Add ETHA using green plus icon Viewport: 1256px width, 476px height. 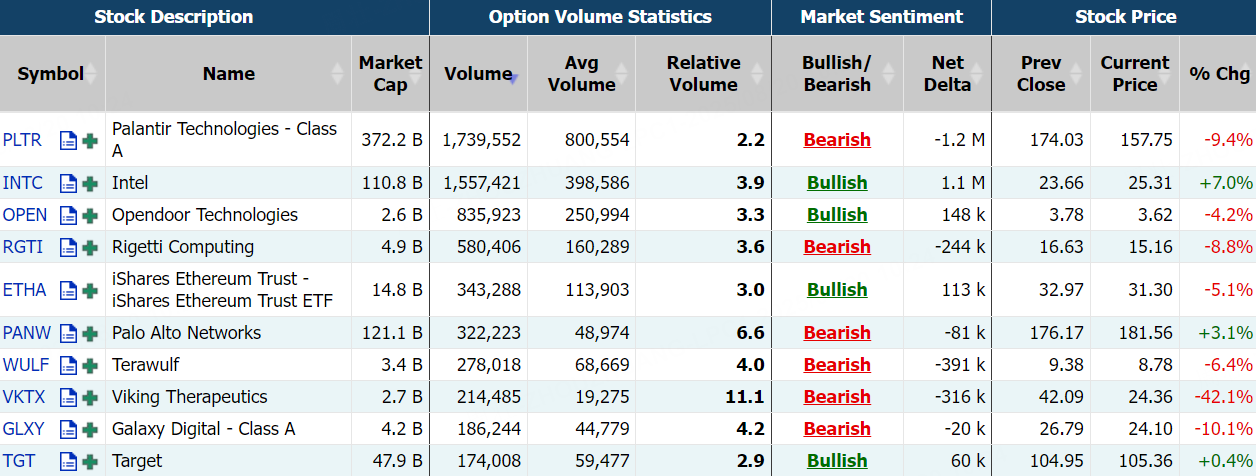90,291
